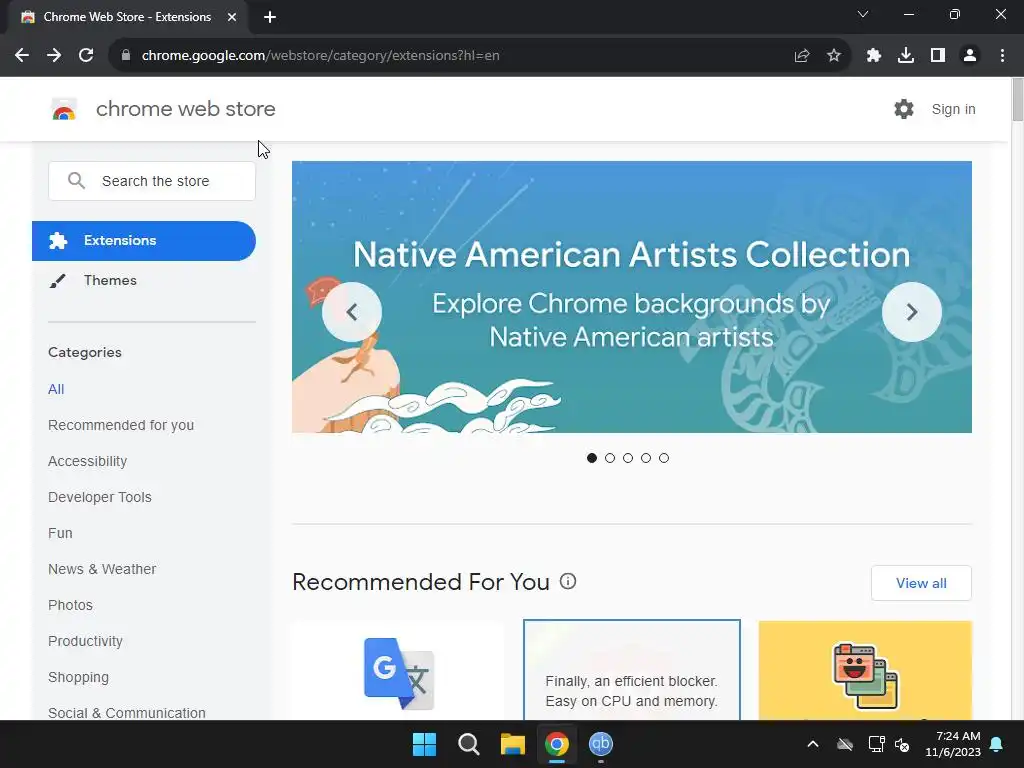Focus the Search the store field
This screenshot has height=768, width=1024.
(152, 181)
